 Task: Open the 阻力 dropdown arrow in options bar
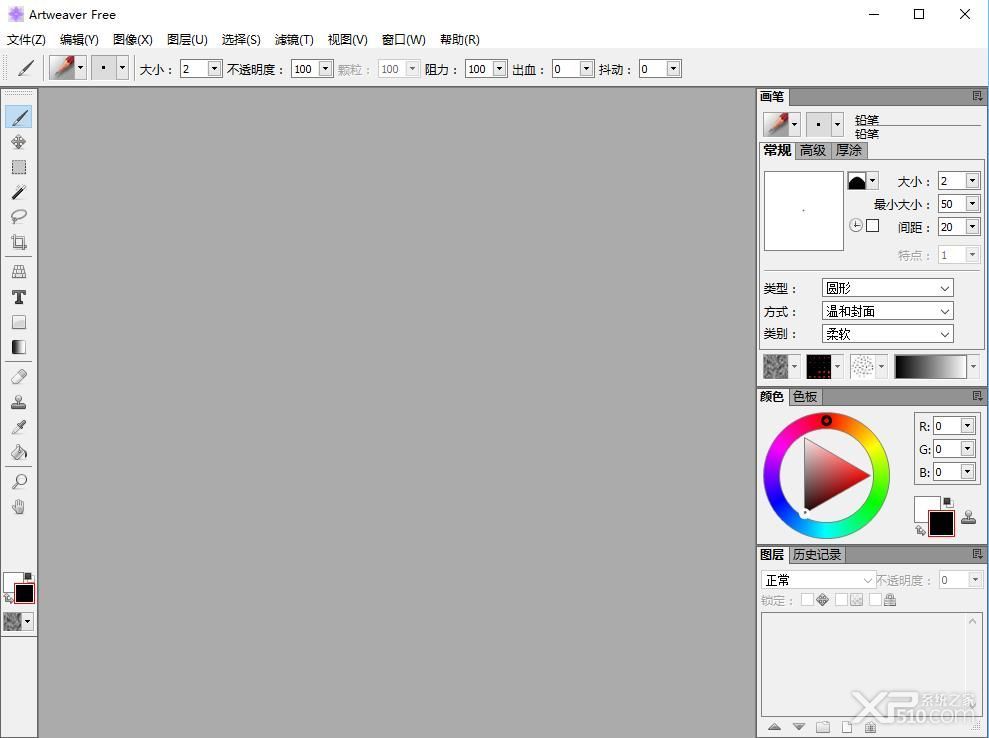coord(500,68)
